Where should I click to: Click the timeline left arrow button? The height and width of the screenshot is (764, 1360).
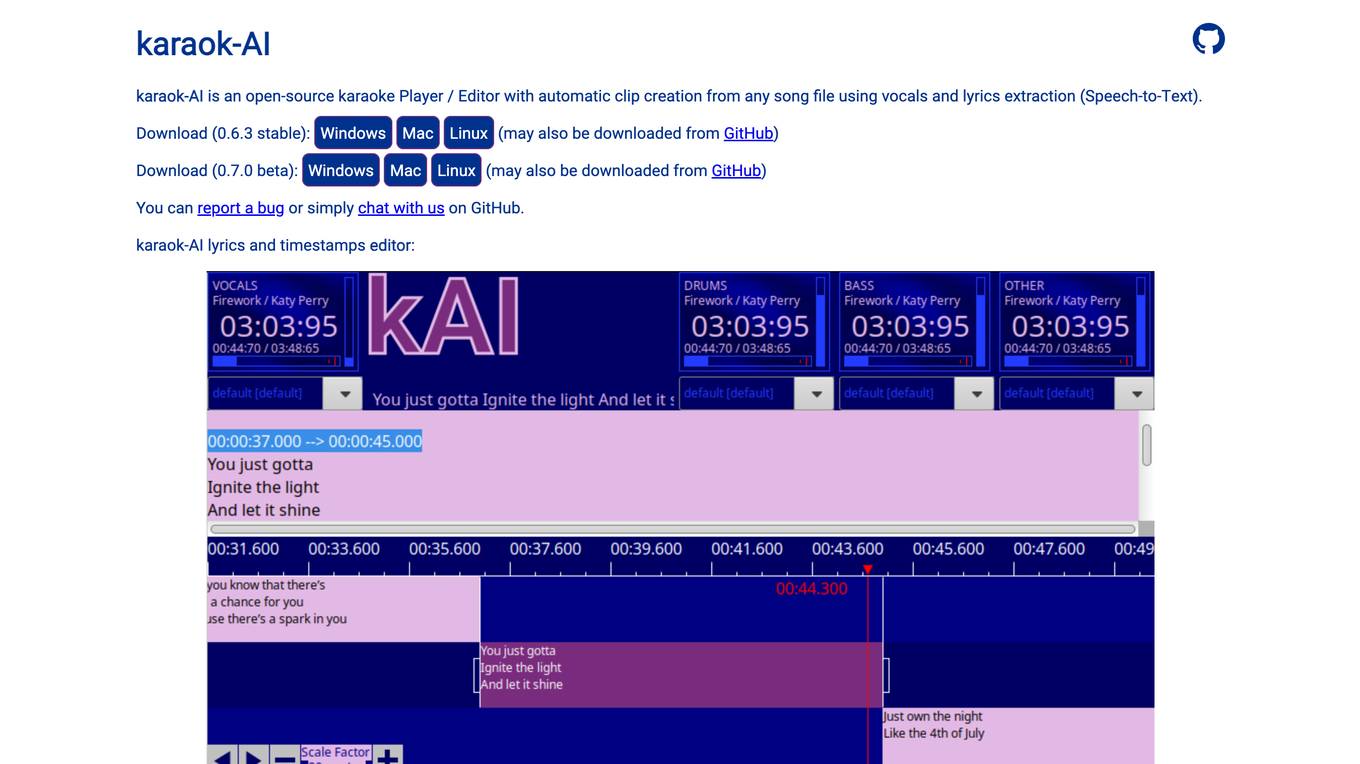point(222,756)
